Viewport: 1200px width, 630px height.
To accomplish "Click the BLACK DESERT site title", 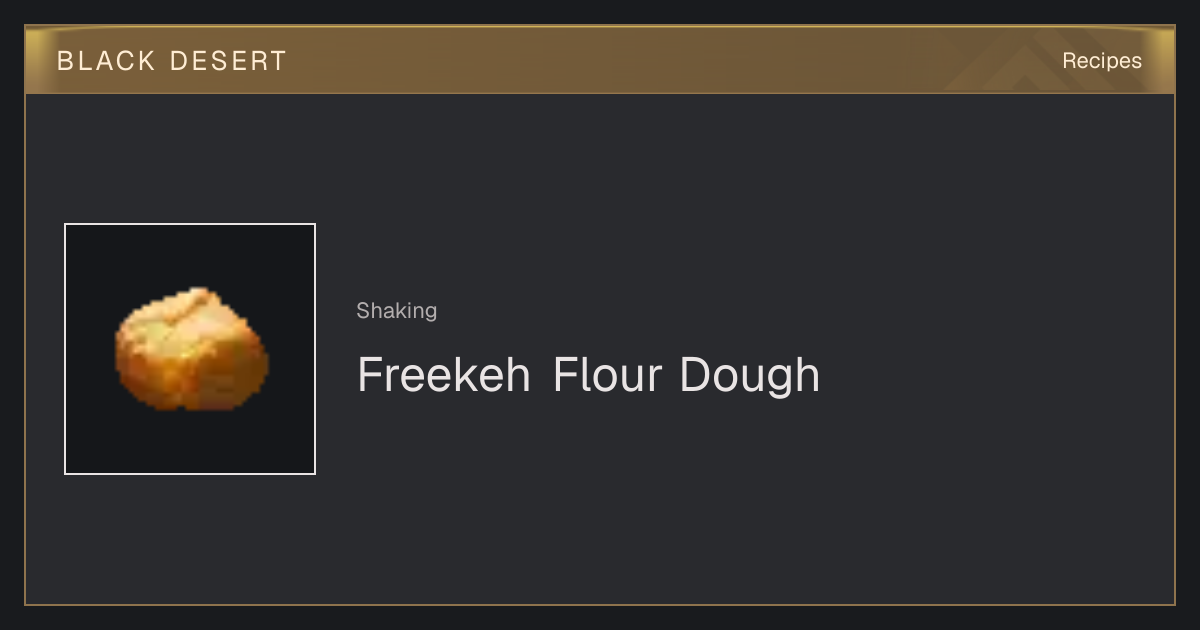I will 172,61.
